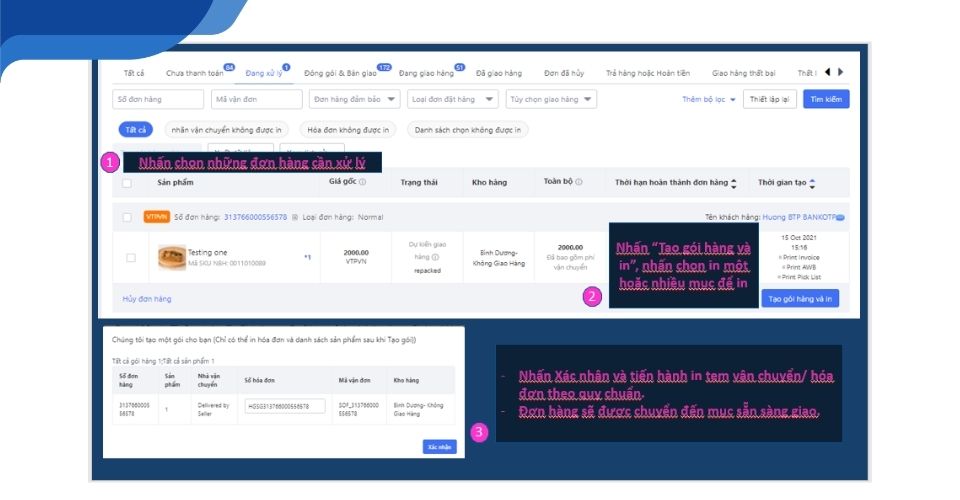This screenshot has height=500, width=960.
Task: Click Hủy đơn hàng link
Action: [147, 299]
